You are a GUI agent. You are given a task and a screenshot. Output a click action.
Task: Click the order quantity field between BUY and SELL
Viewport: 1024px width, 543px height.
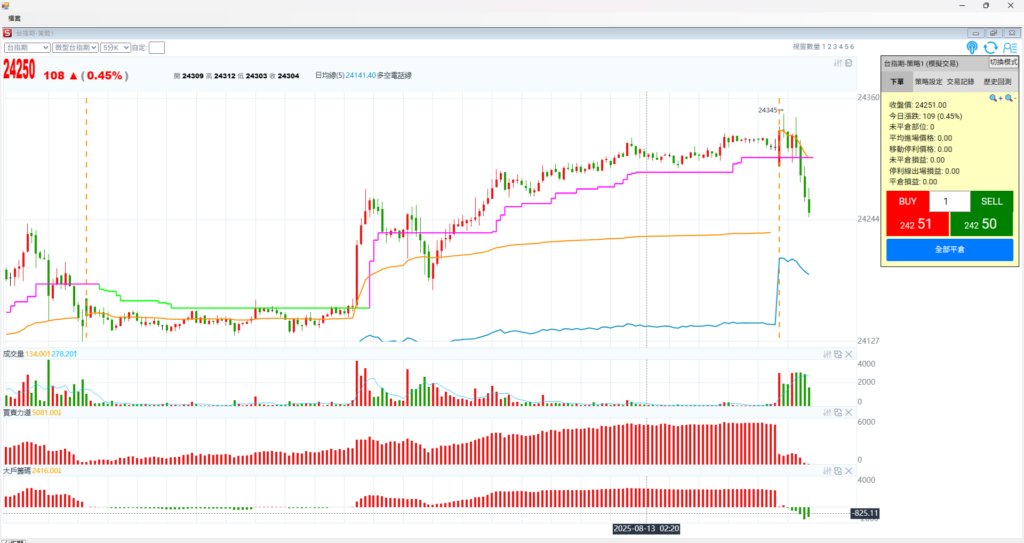(948, 201)
